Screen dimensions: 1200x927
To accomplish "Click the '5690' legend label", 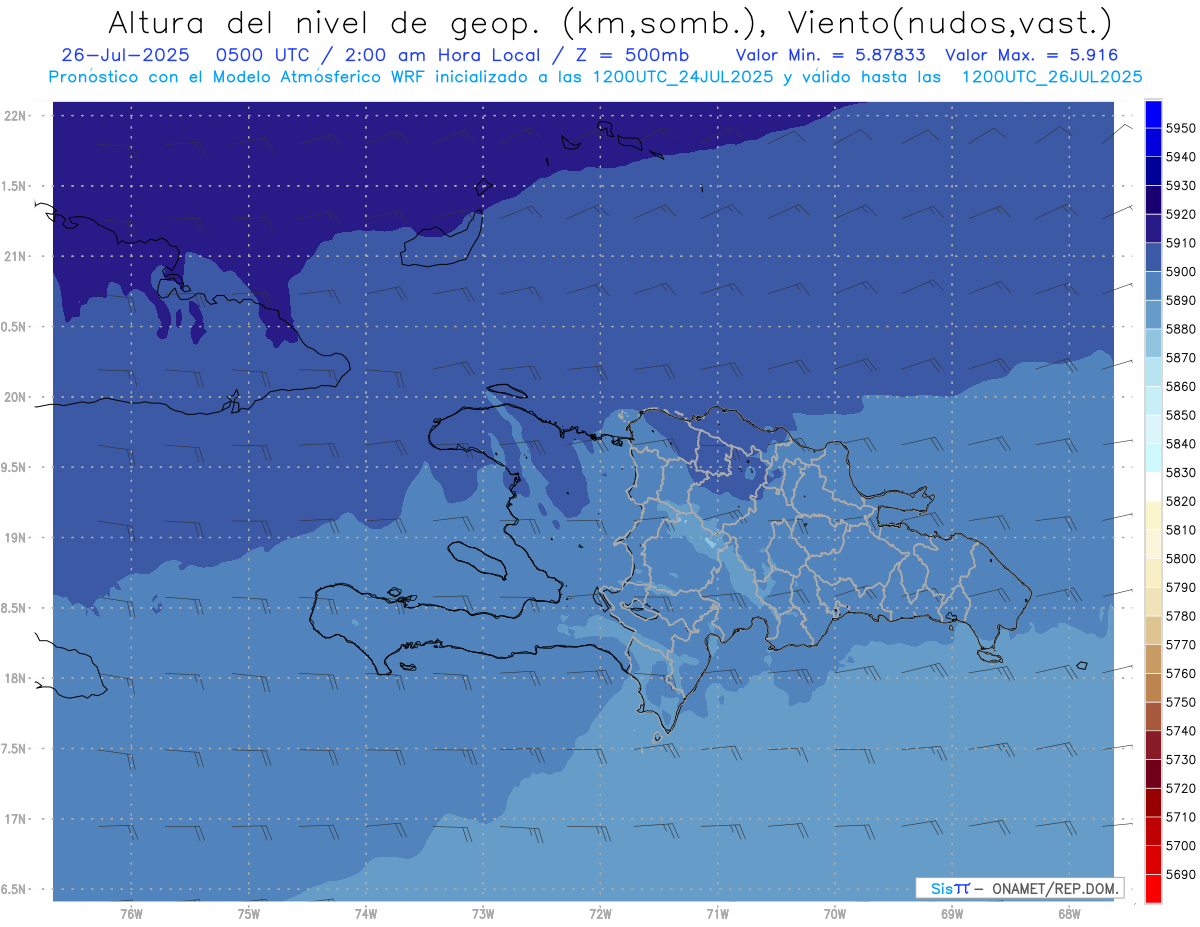I will pyautogui.click(x=1180, y=874).
